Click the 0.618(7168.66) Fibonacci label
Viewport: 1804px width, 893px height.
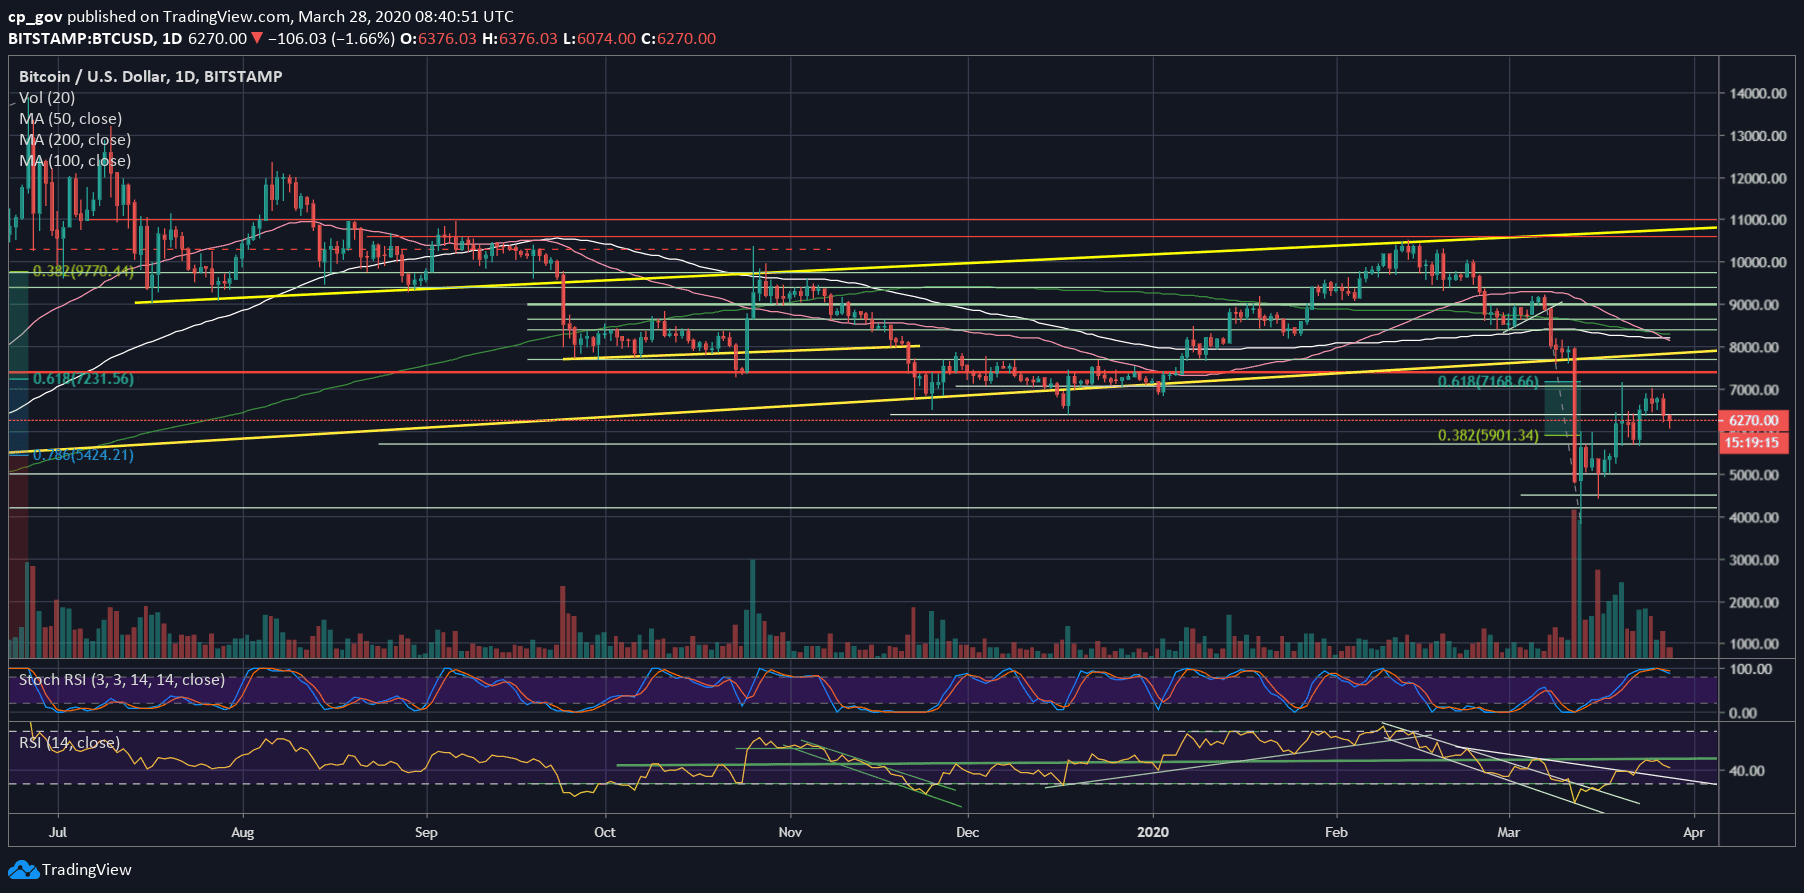(1488, 382)
